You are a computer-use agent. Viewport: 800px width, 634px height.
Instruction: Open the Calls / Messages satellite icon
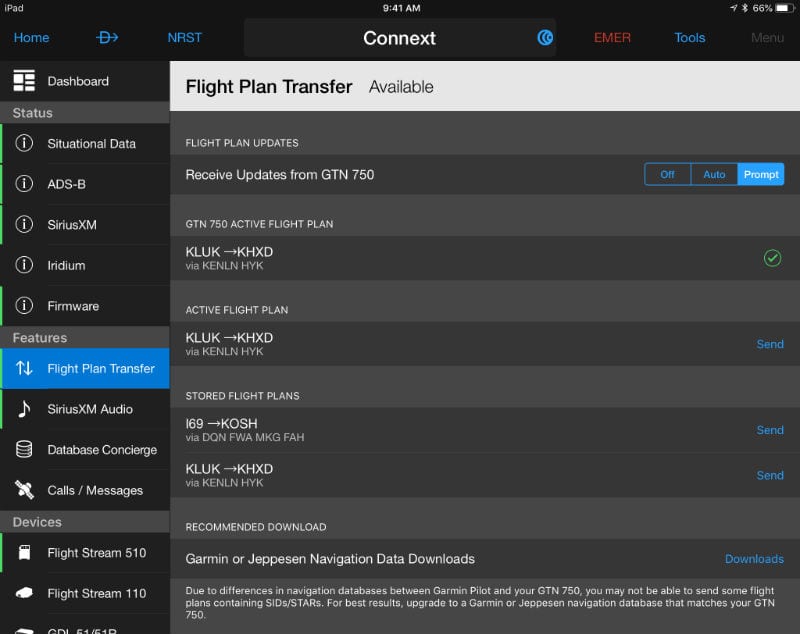(x=24, y=490)
